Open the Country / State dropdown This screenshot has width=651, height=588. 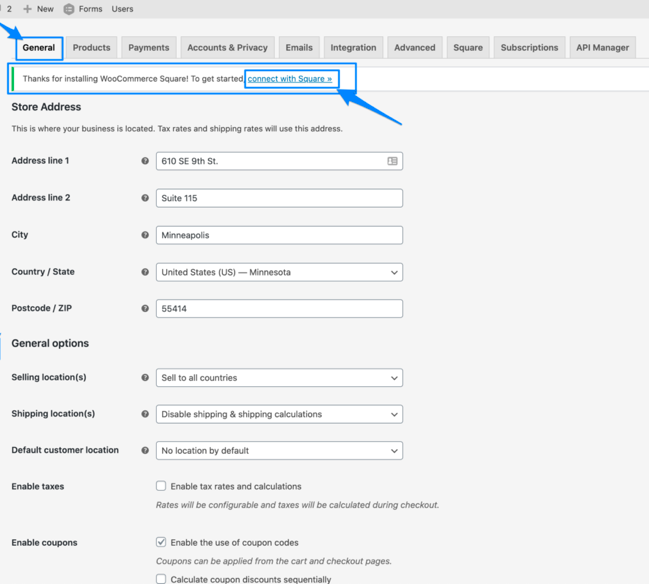[x=279, y=272]
